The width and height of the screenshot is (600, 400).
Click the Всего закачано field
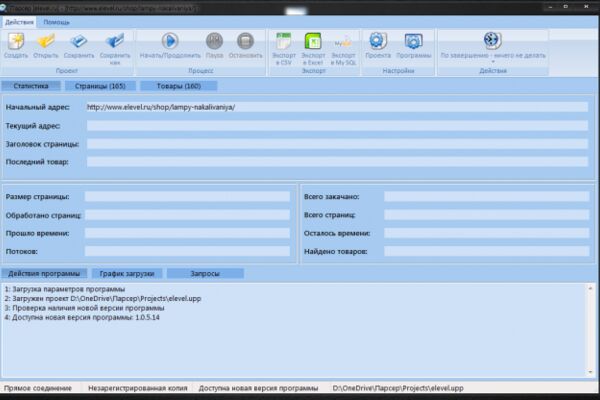(x=486, y=196)
